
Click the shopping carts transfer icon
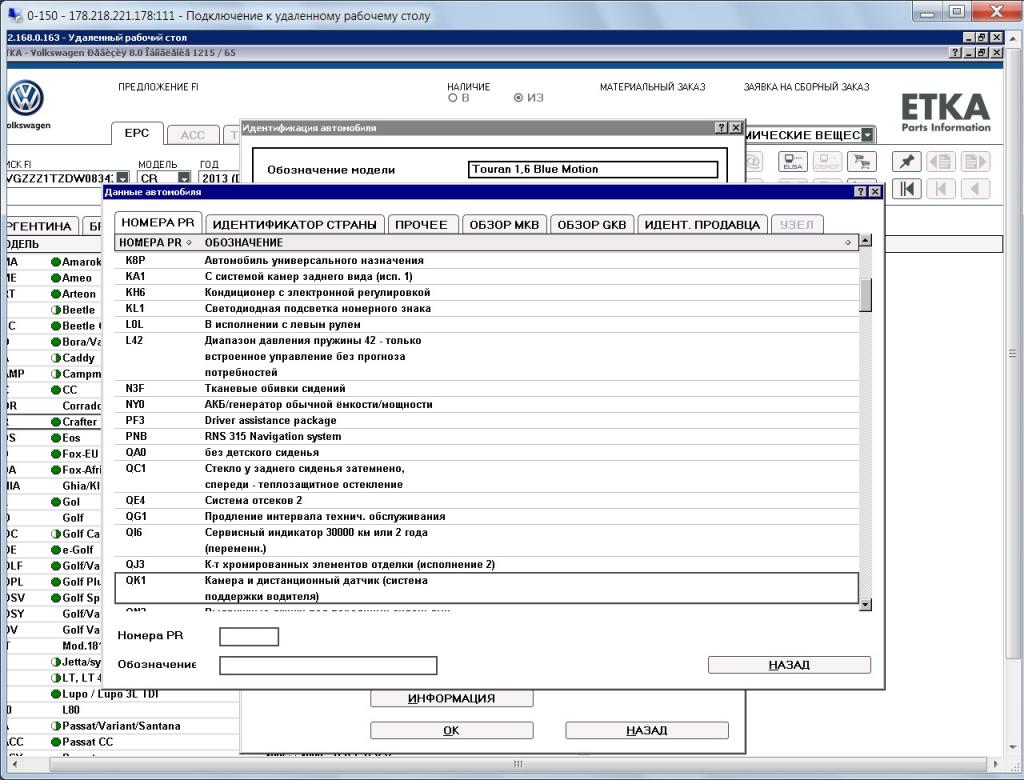[x=862, y=161]
